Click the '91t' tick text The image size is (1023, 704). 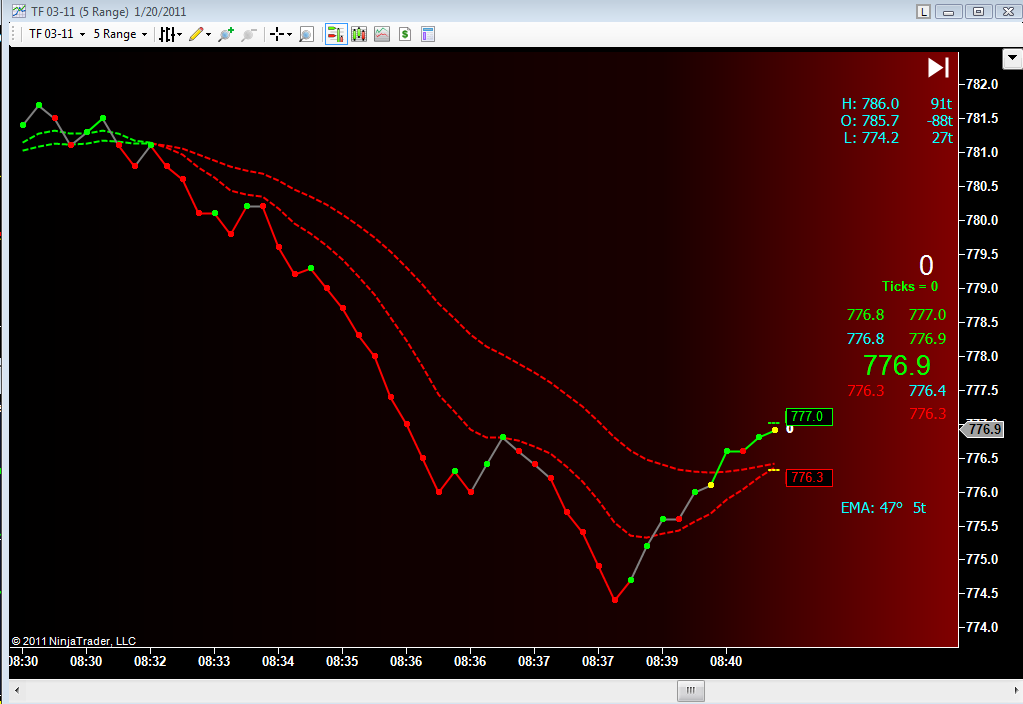941,104
